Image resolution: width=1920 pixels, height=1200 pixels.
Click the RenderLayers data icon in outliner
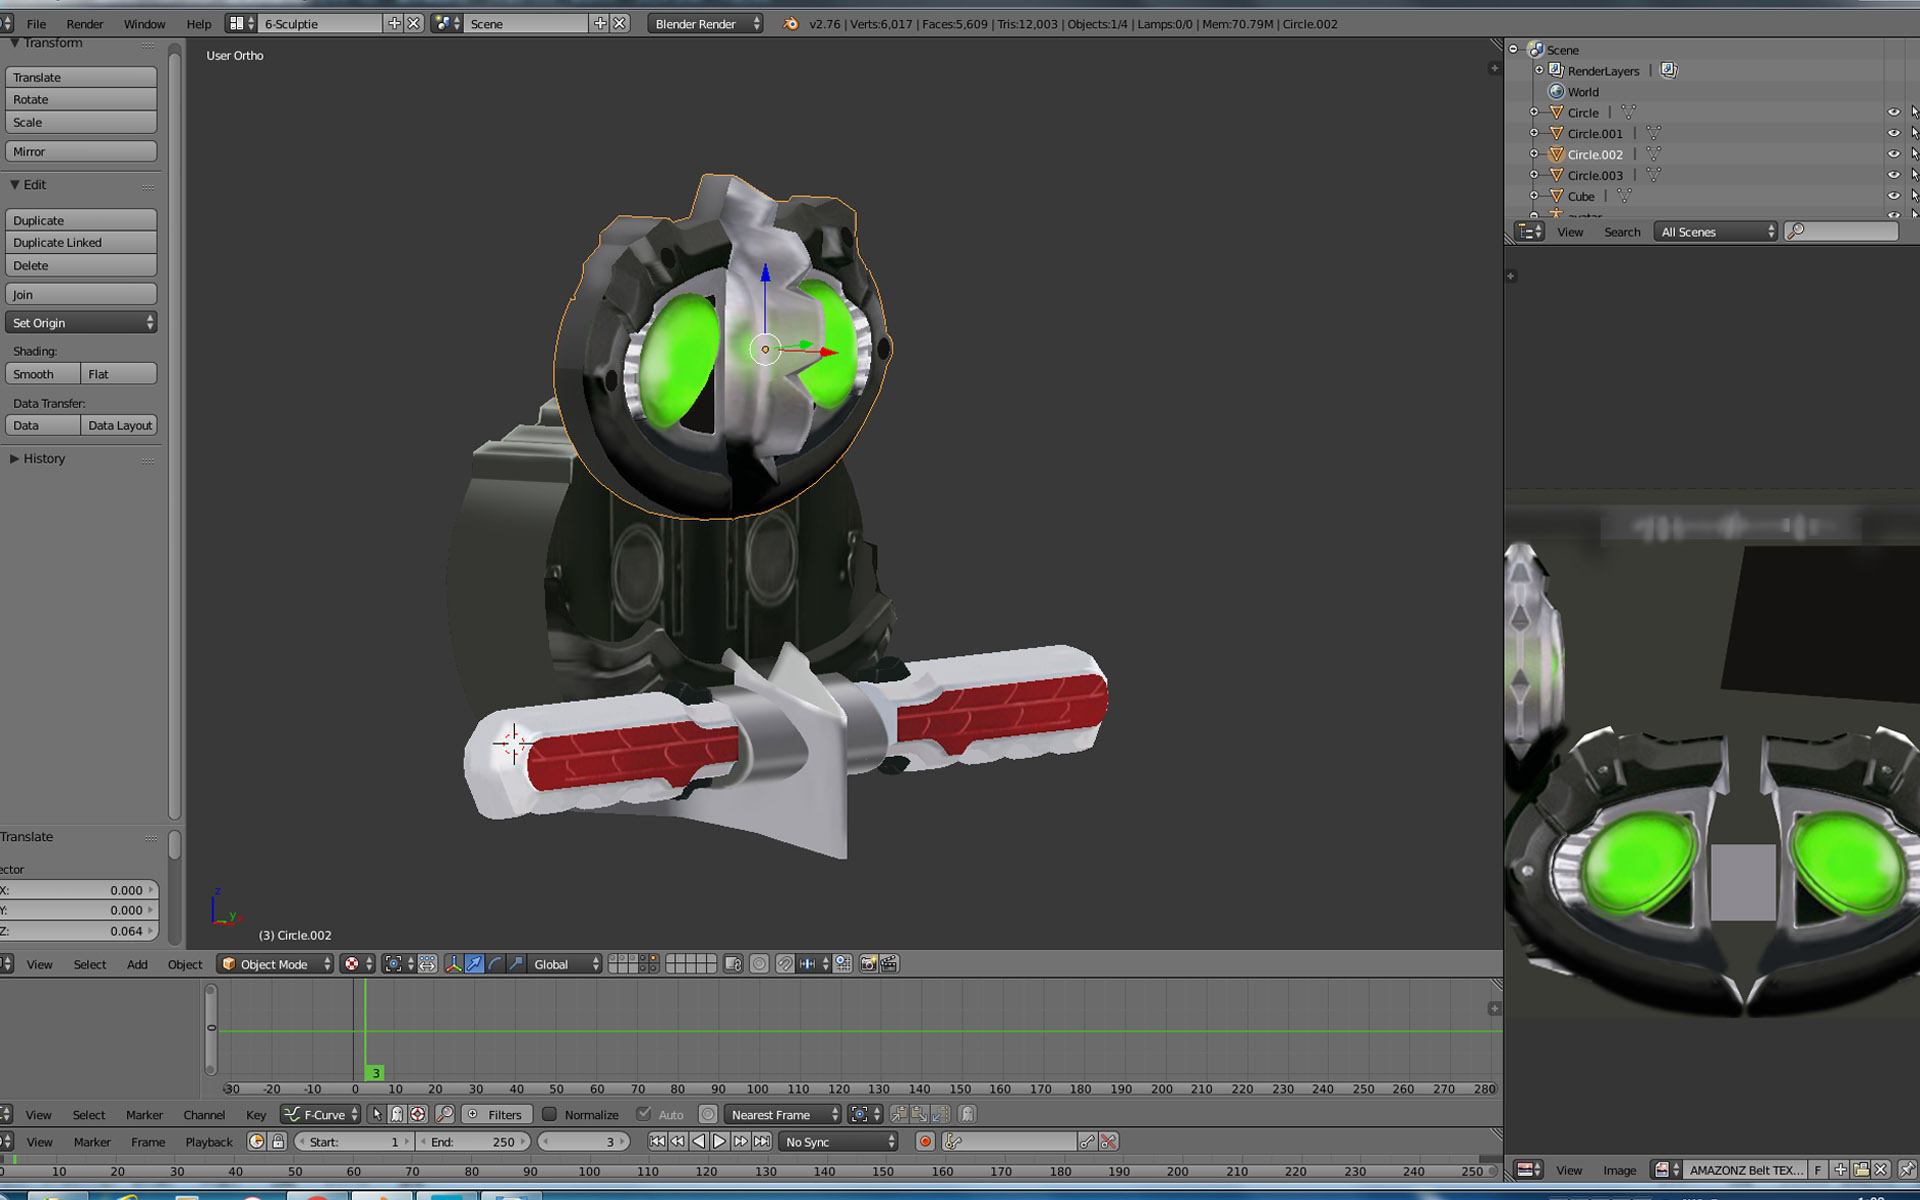[1668, 70]
